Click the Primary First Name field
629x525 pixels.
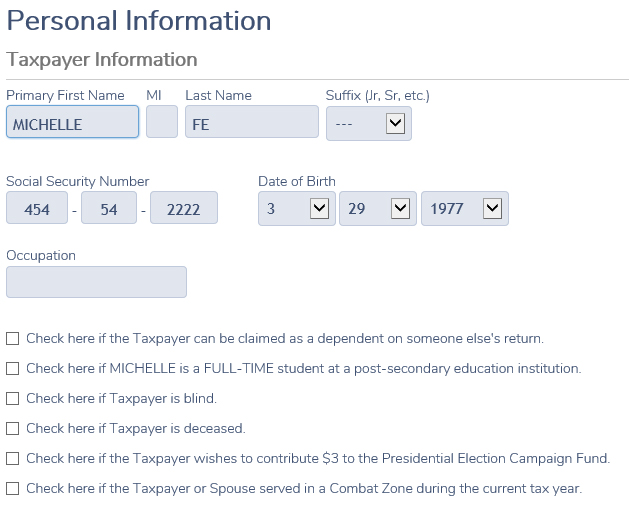[x=73, y=122]
